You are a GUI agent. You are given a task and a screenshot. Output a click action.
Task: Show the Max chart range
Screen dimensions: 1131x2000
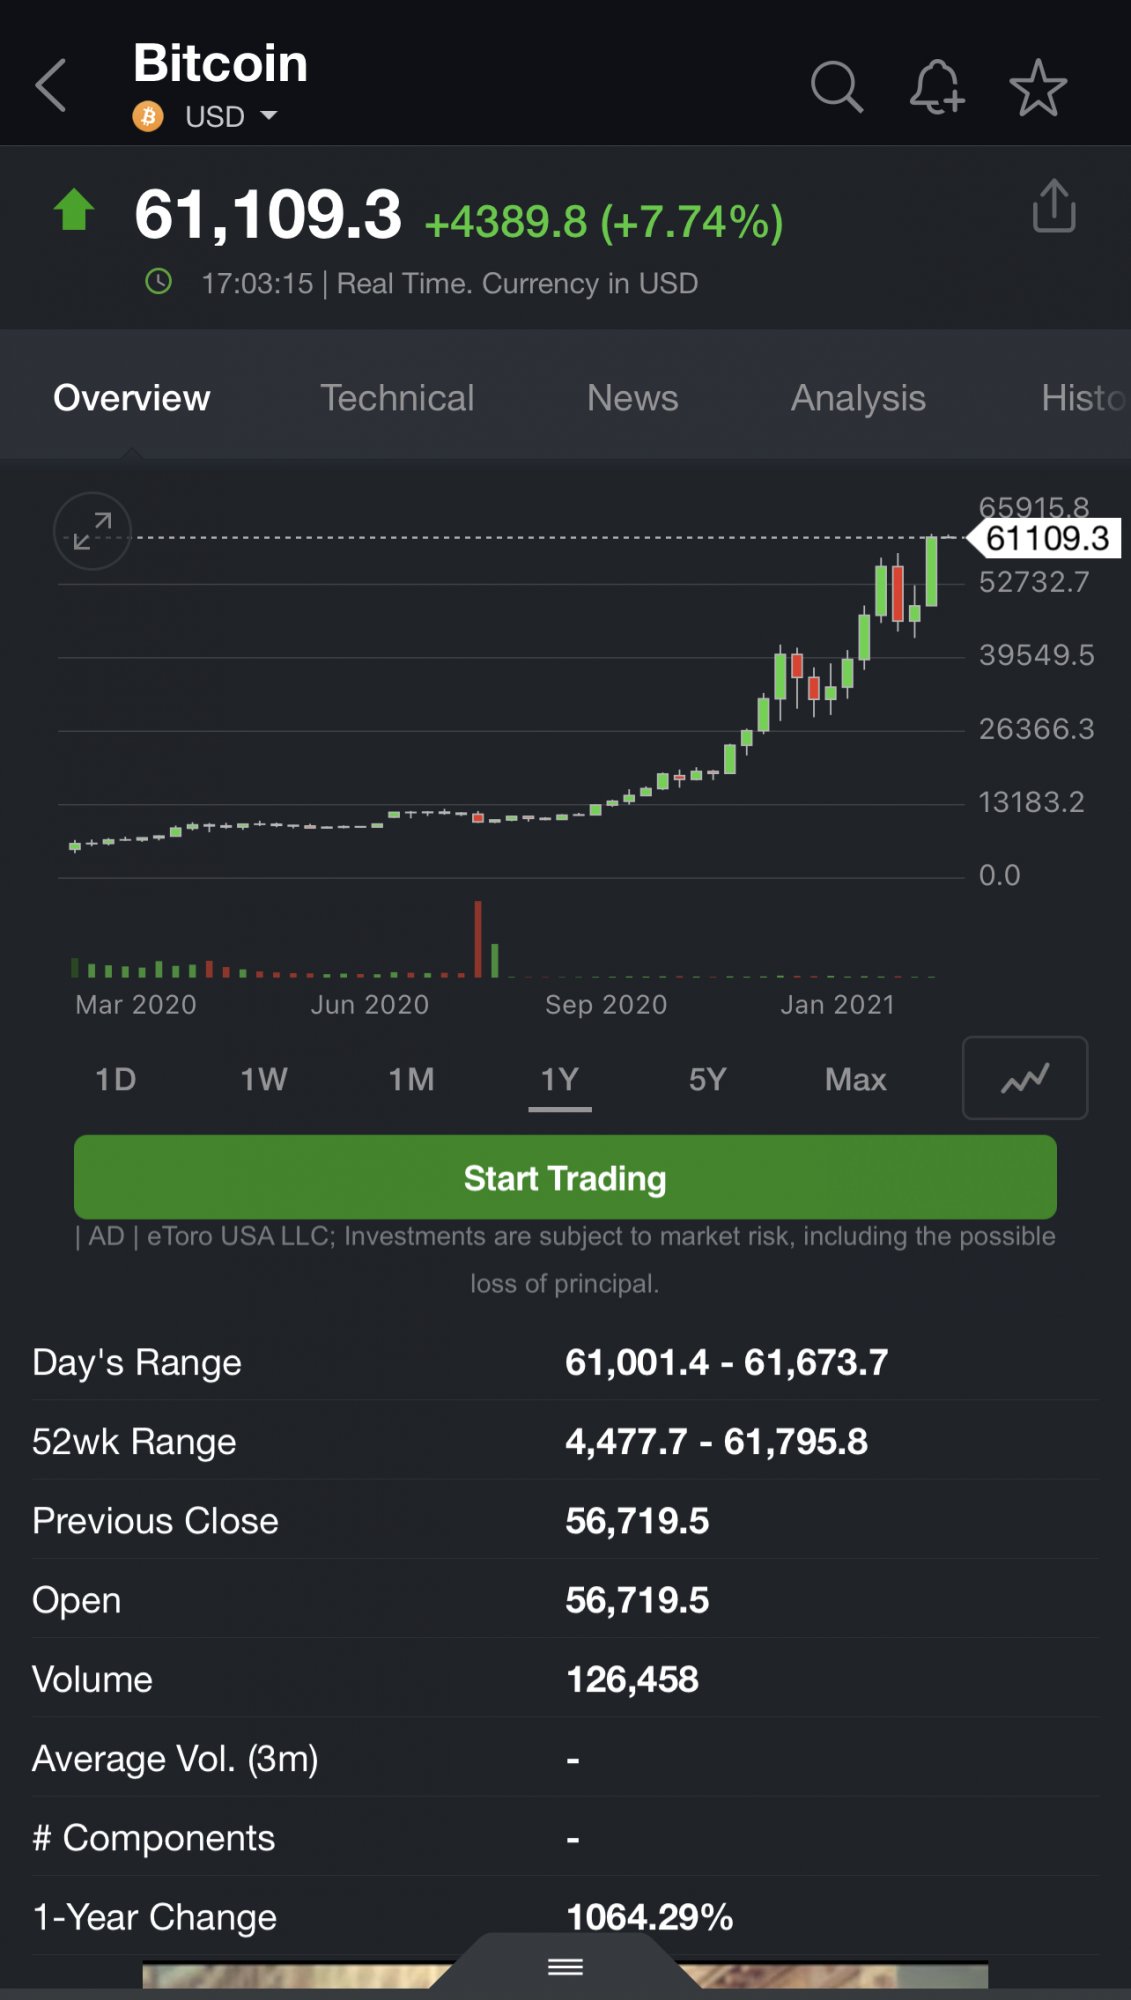point(855,1080)
